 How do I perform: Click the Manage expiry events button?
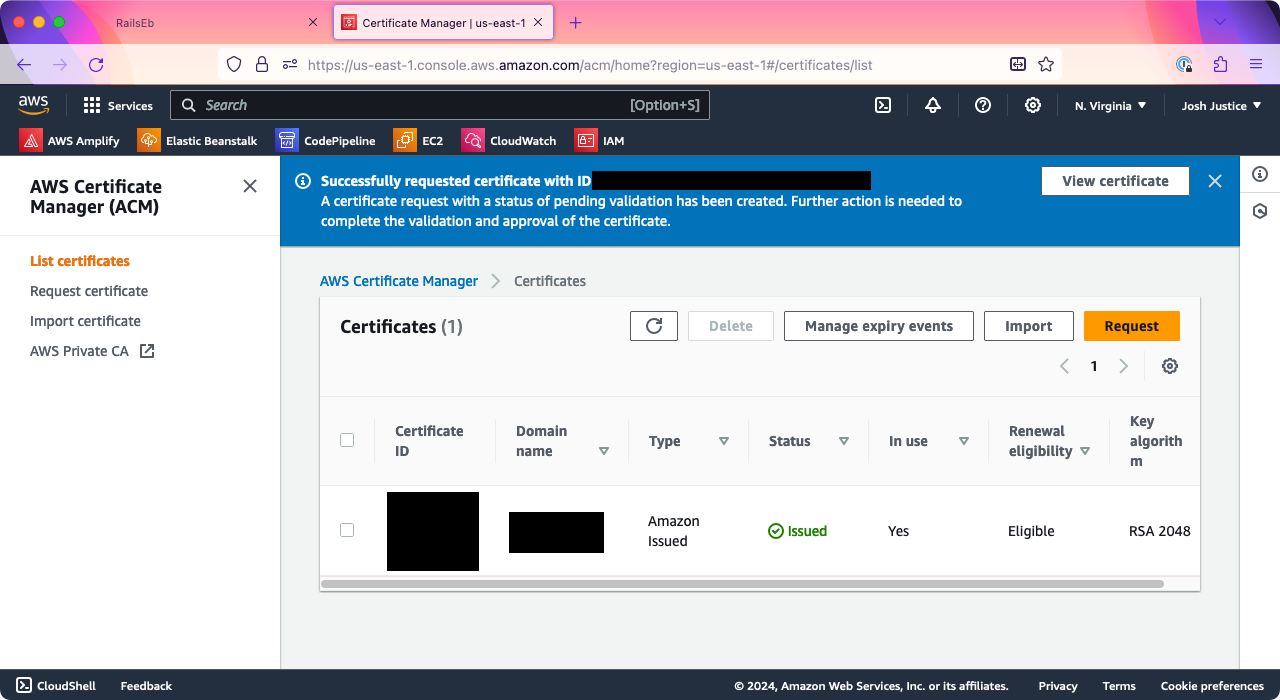point(879,326)
